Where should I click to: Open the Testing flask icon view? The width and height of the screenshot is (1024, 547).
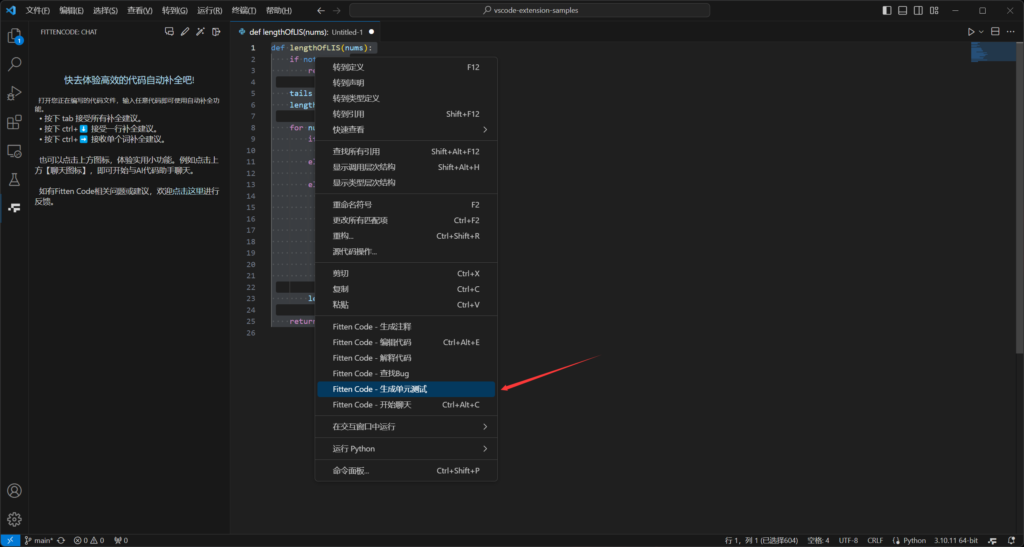click(15, 180)
